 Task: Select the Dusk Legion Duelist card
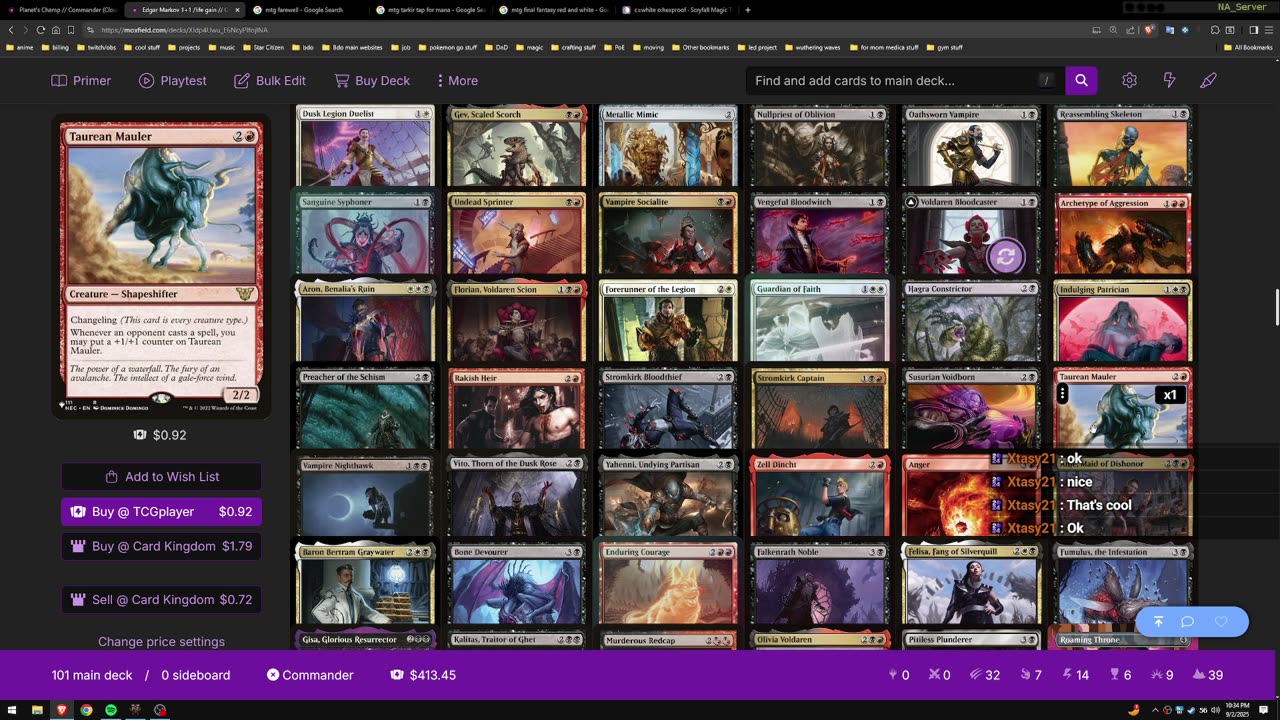click(365, 146)
